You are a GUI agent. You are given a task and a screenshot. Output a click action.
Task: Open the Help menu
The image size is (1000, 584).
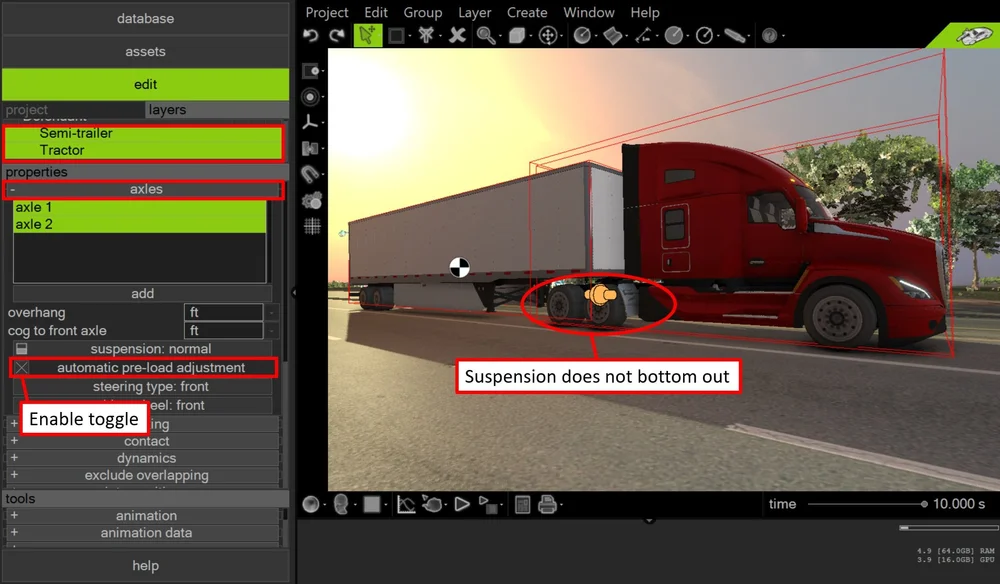click(645, 12)
